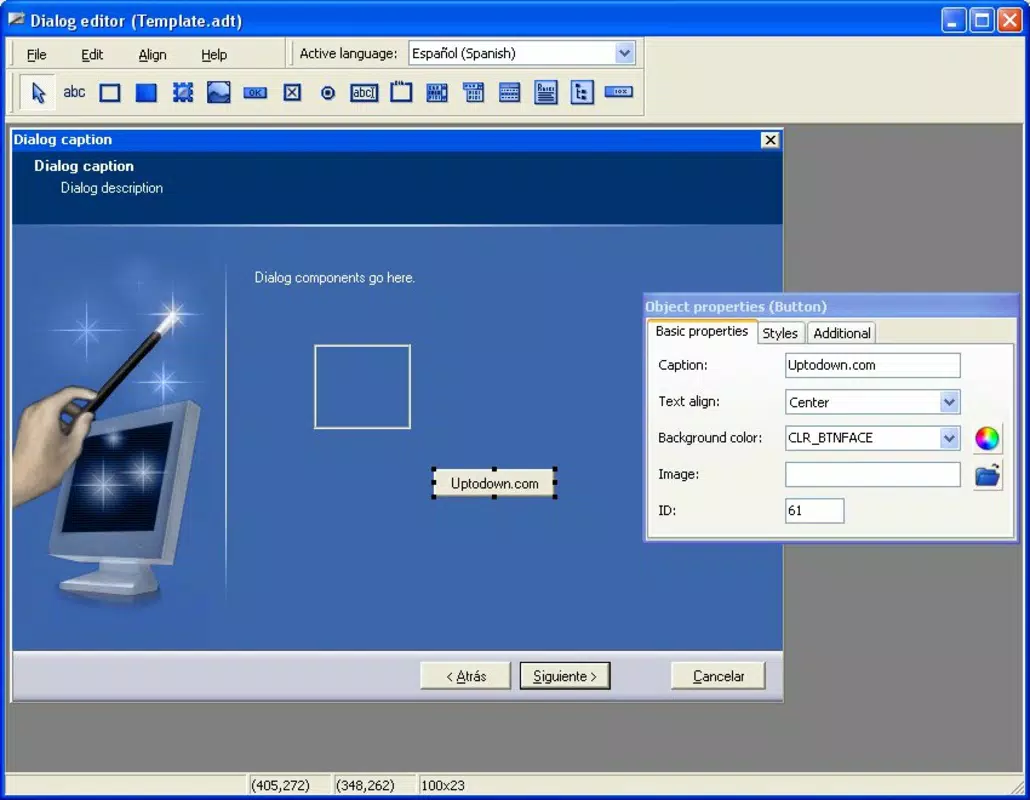Image resolution: width=1030 pixels, height=800 pixels.
Task: Select the empty frame on dialog canvas
Action: point(363,387)
